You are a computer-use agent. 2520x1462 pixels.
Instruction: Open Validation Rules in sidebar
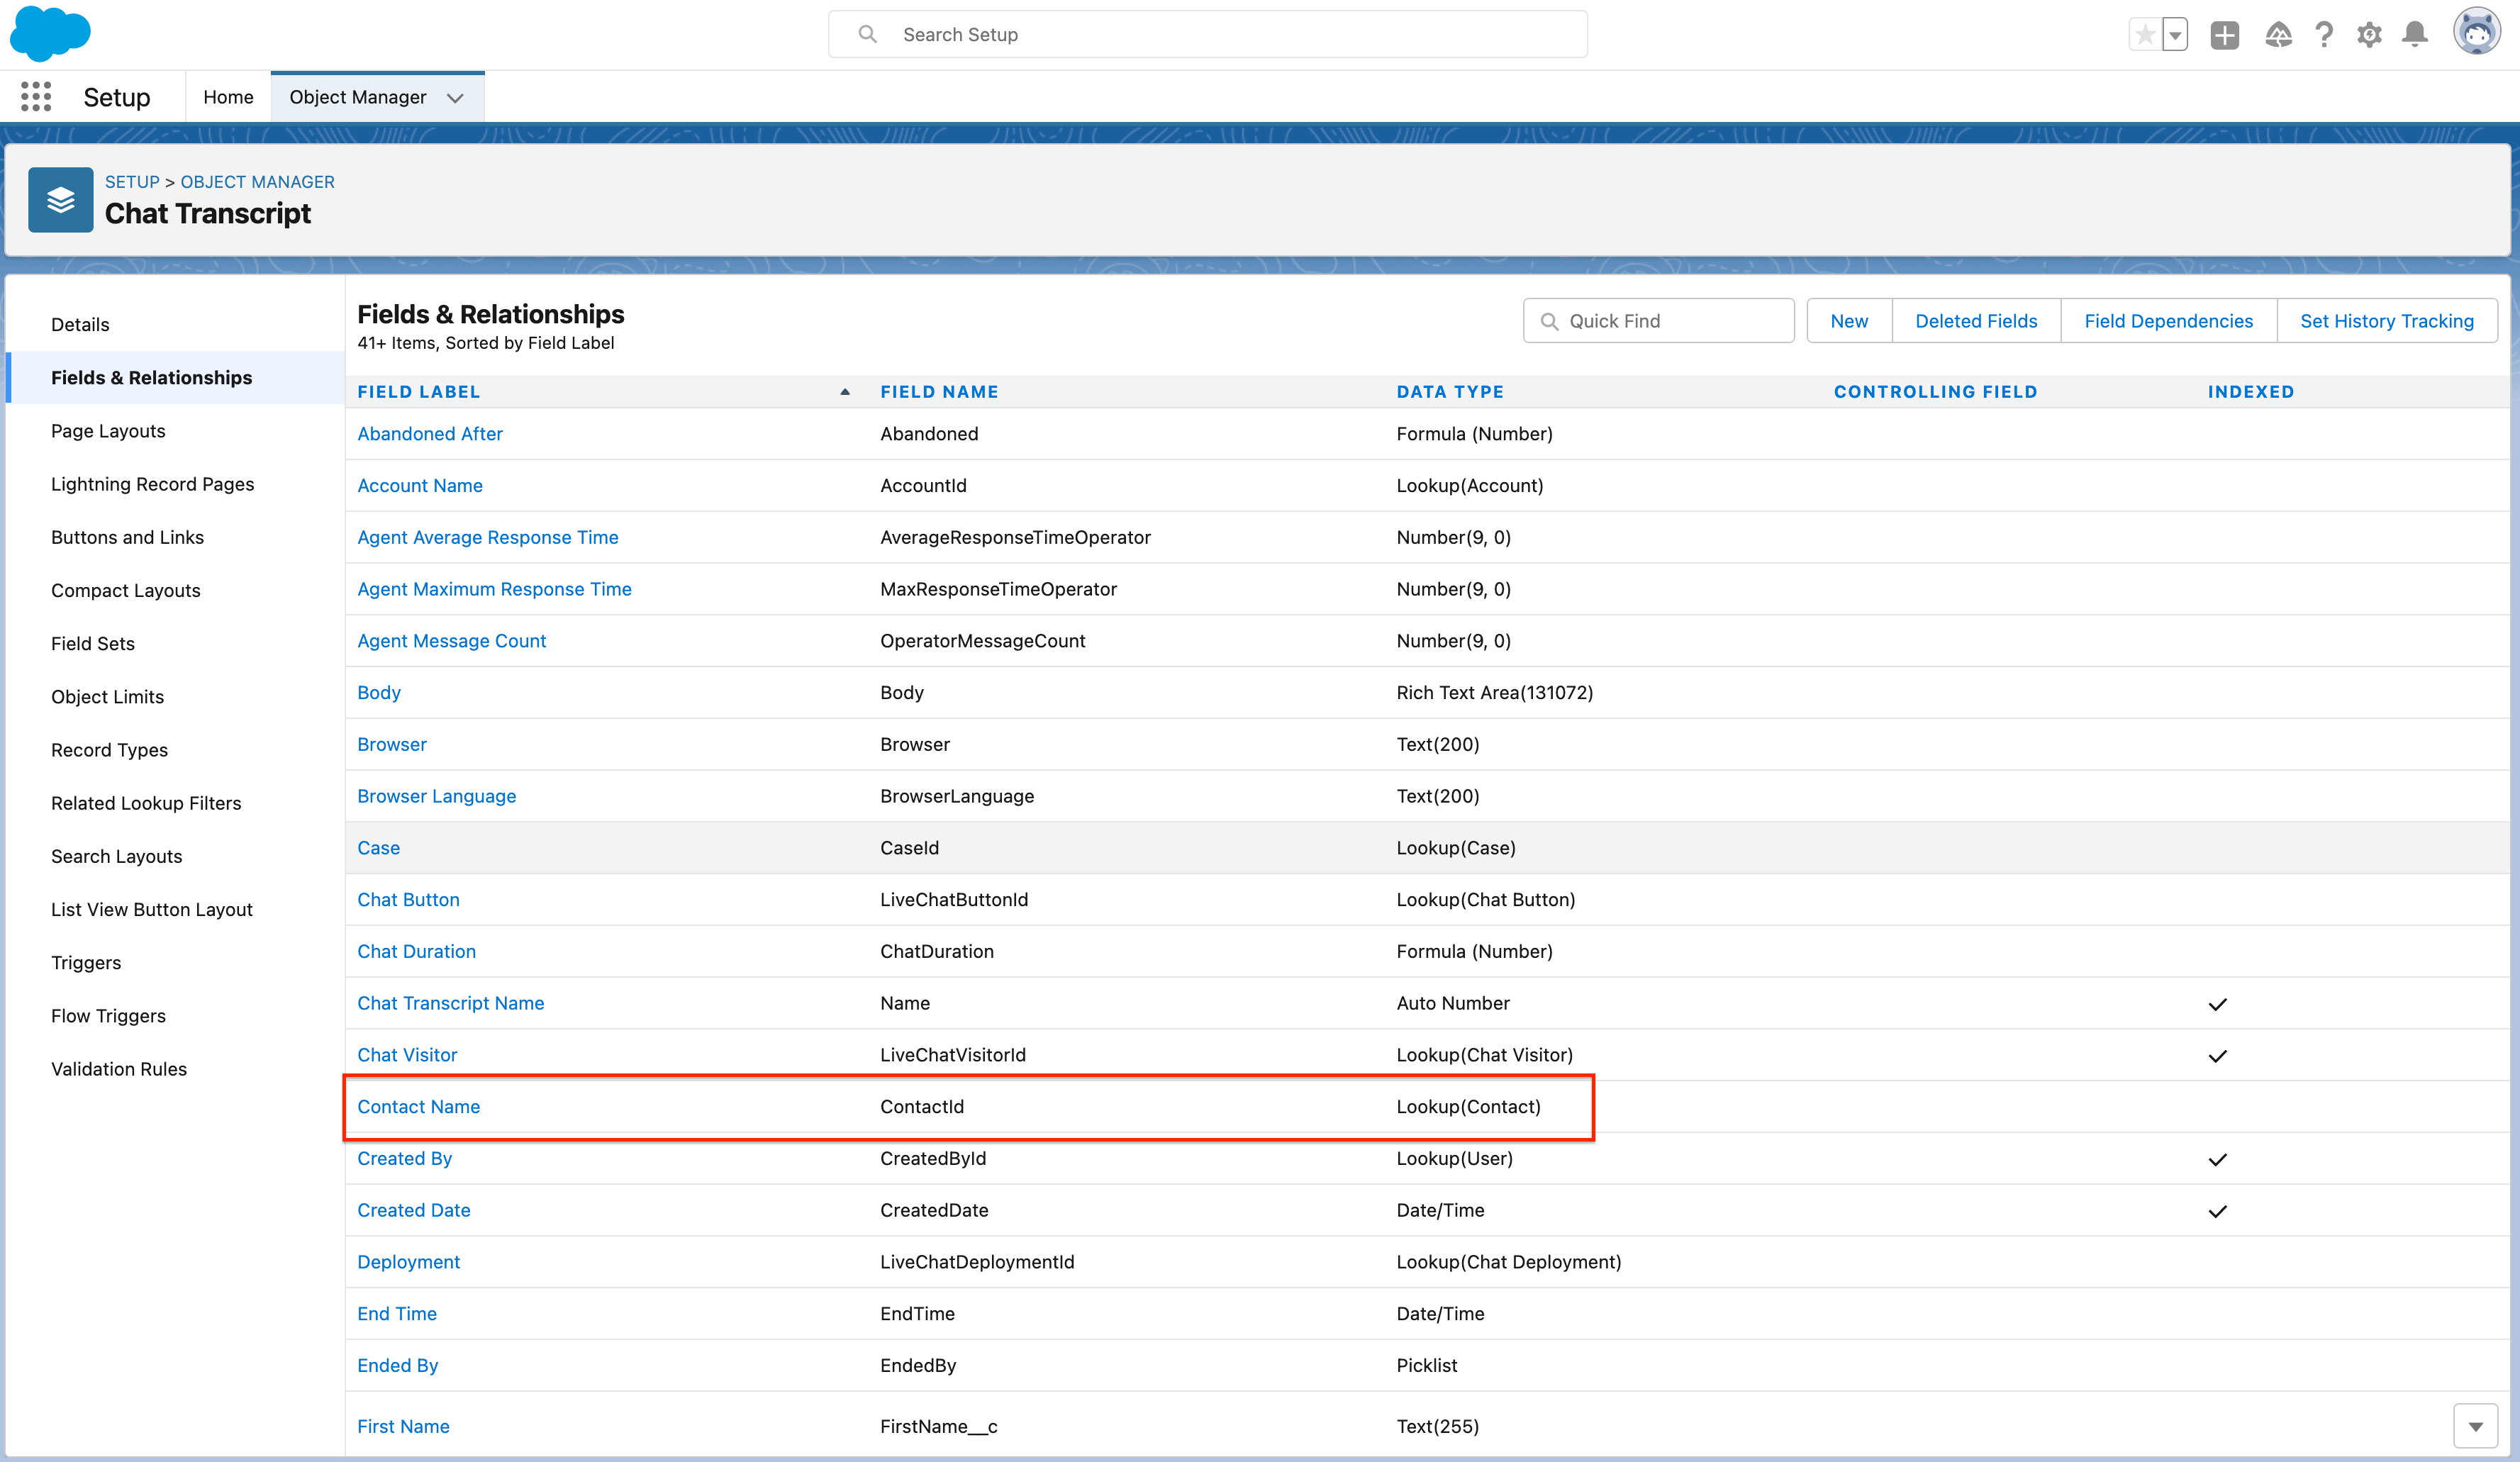coord(118,1068)
